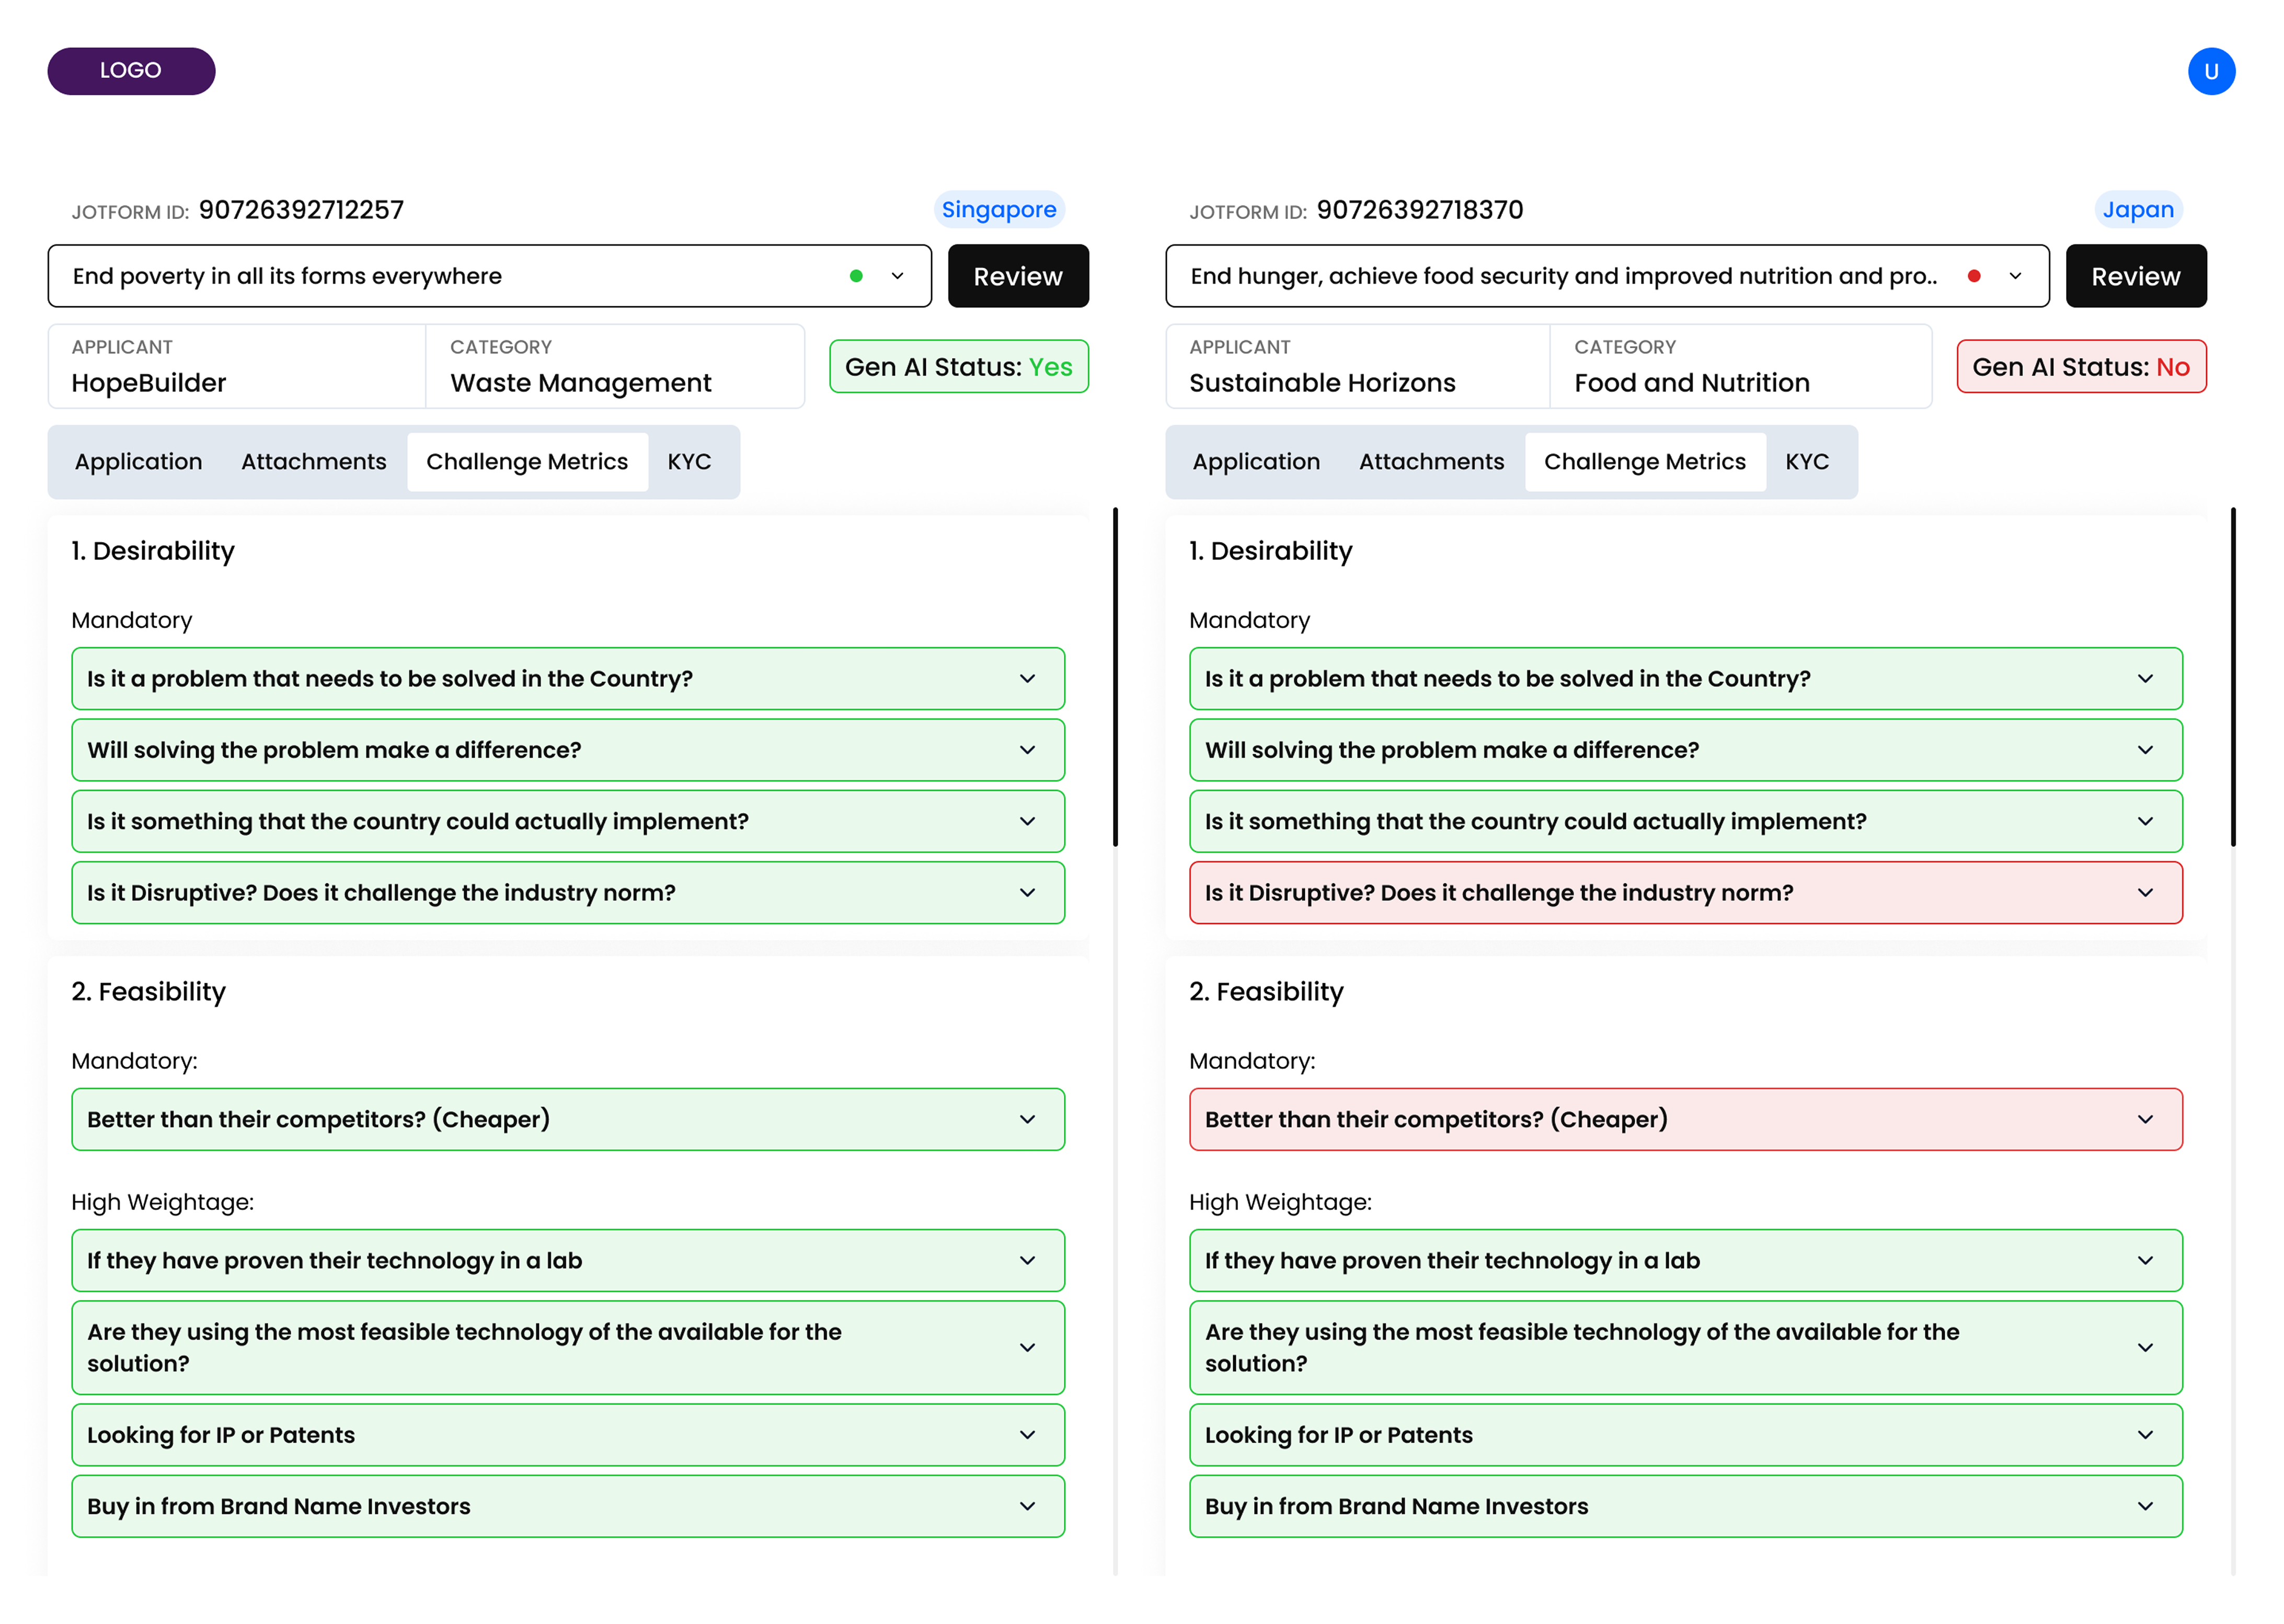The height and width of the screenshot is (1624, 2284).
Task: Open the hunger goal dropdown
Action: pyautogui.click(x=1607, y=276)
